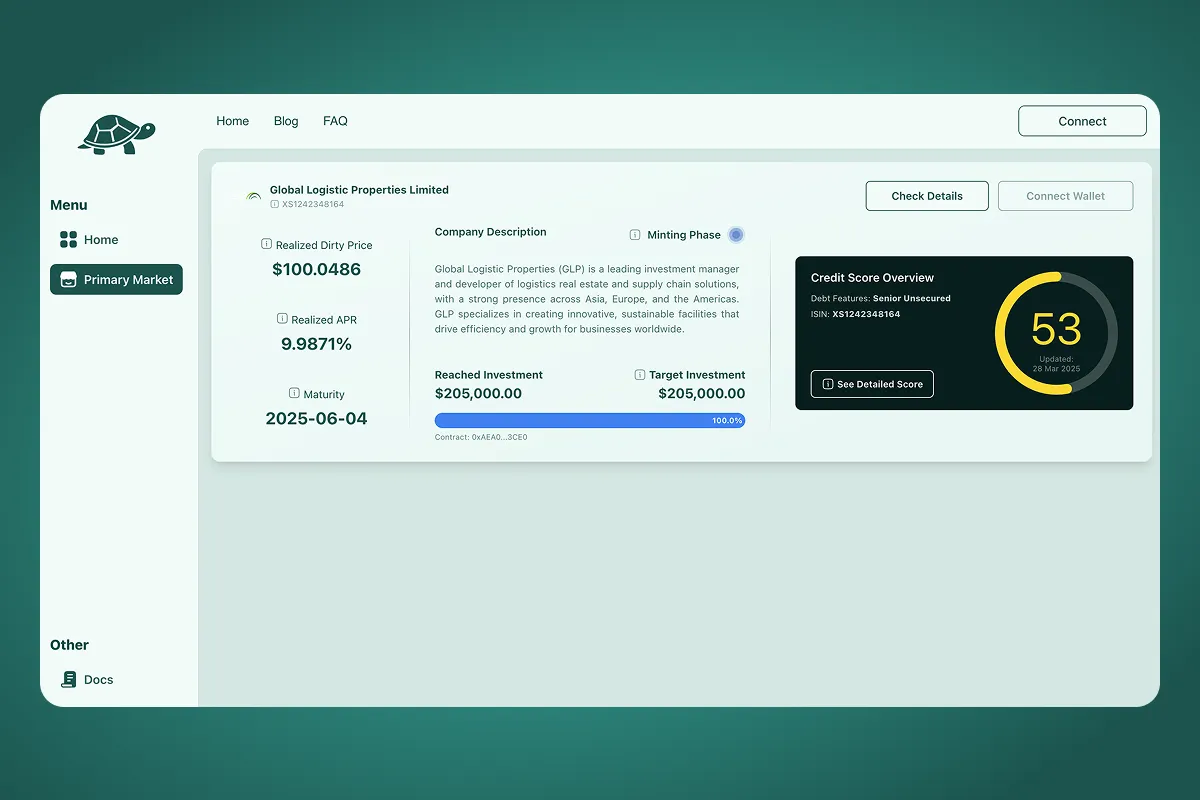1200x800 pixels.
Task: Click info icon beside XS1242348164 under company name
Action: (274, 204)
